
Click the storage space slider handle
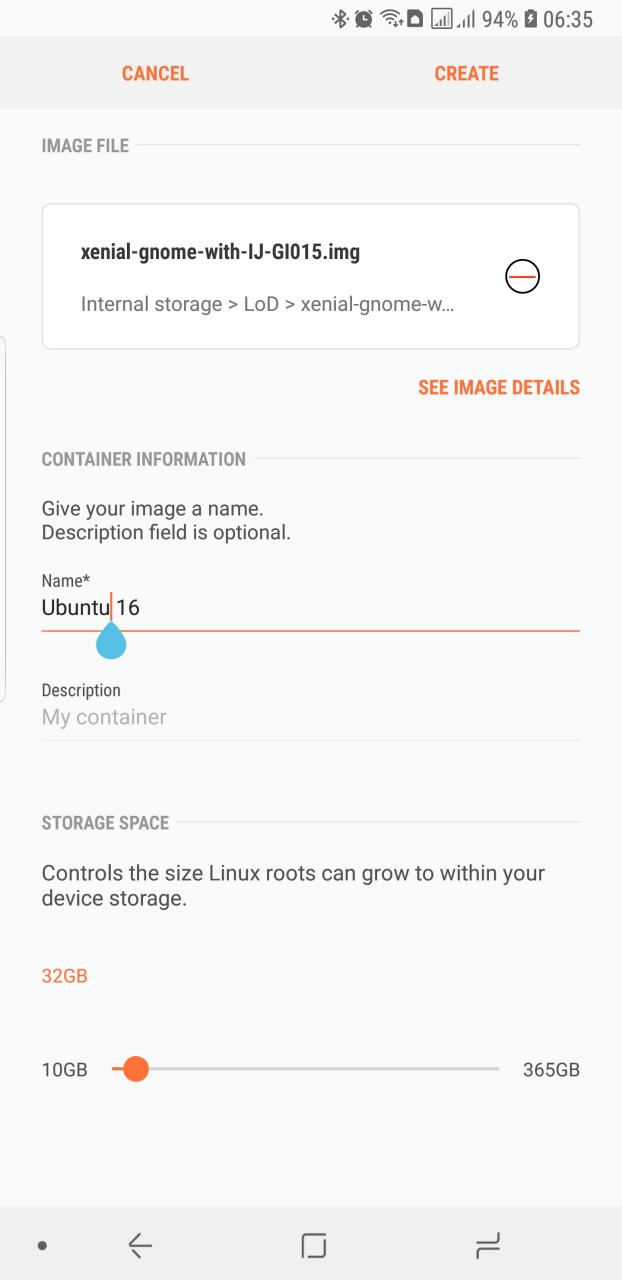click(134, 1069)
